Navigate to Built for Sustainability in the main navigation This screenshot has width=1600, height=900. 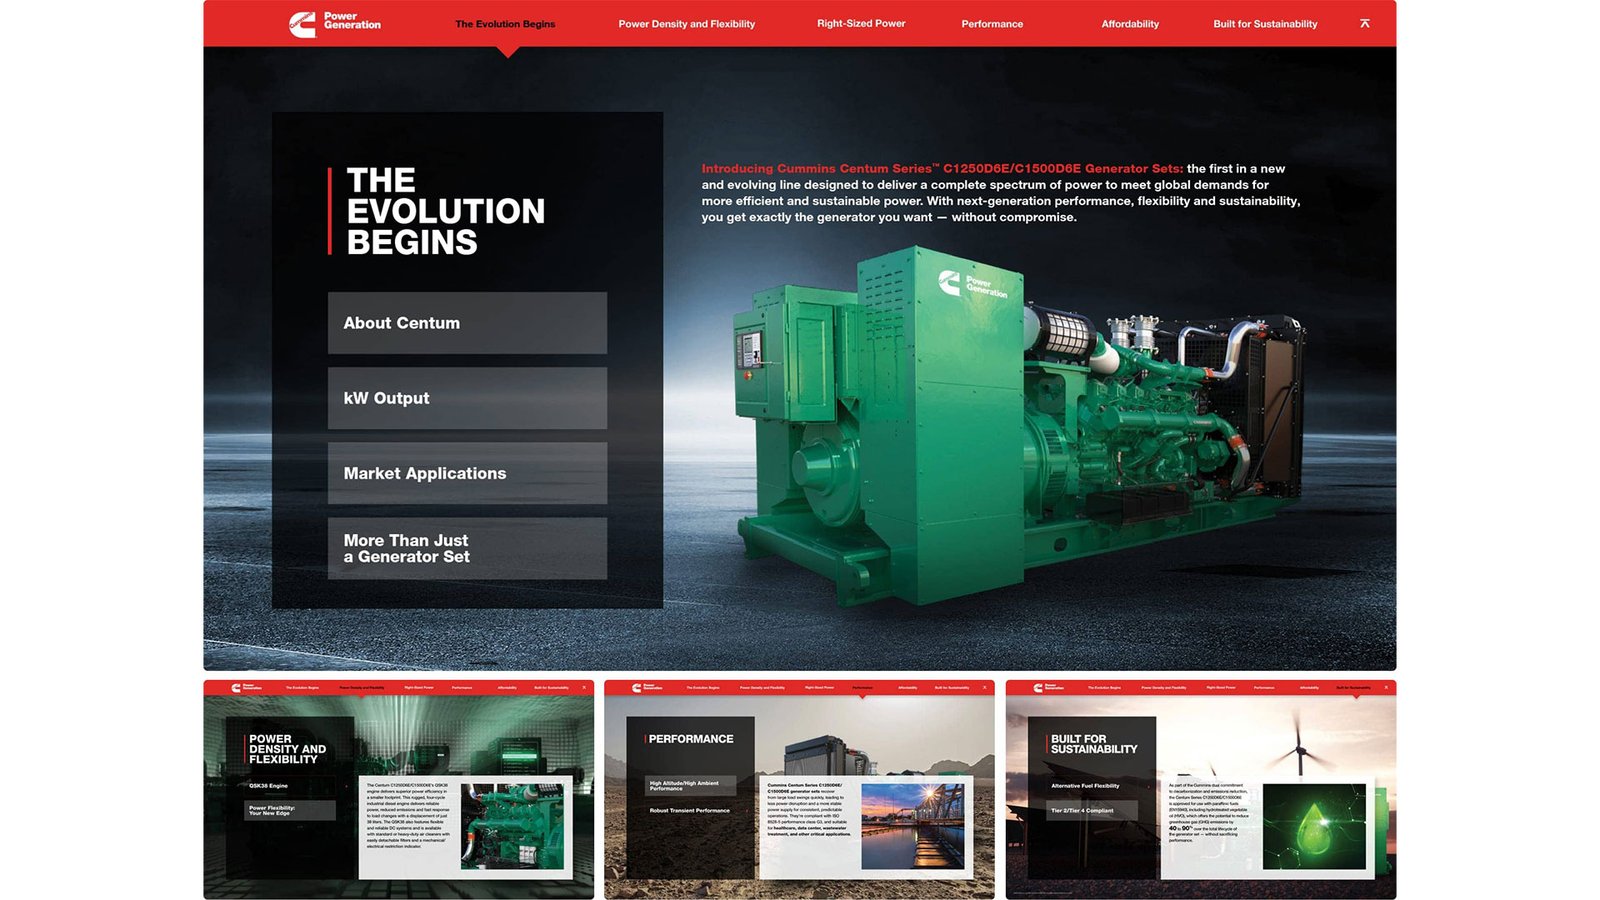coord(1265,24)
